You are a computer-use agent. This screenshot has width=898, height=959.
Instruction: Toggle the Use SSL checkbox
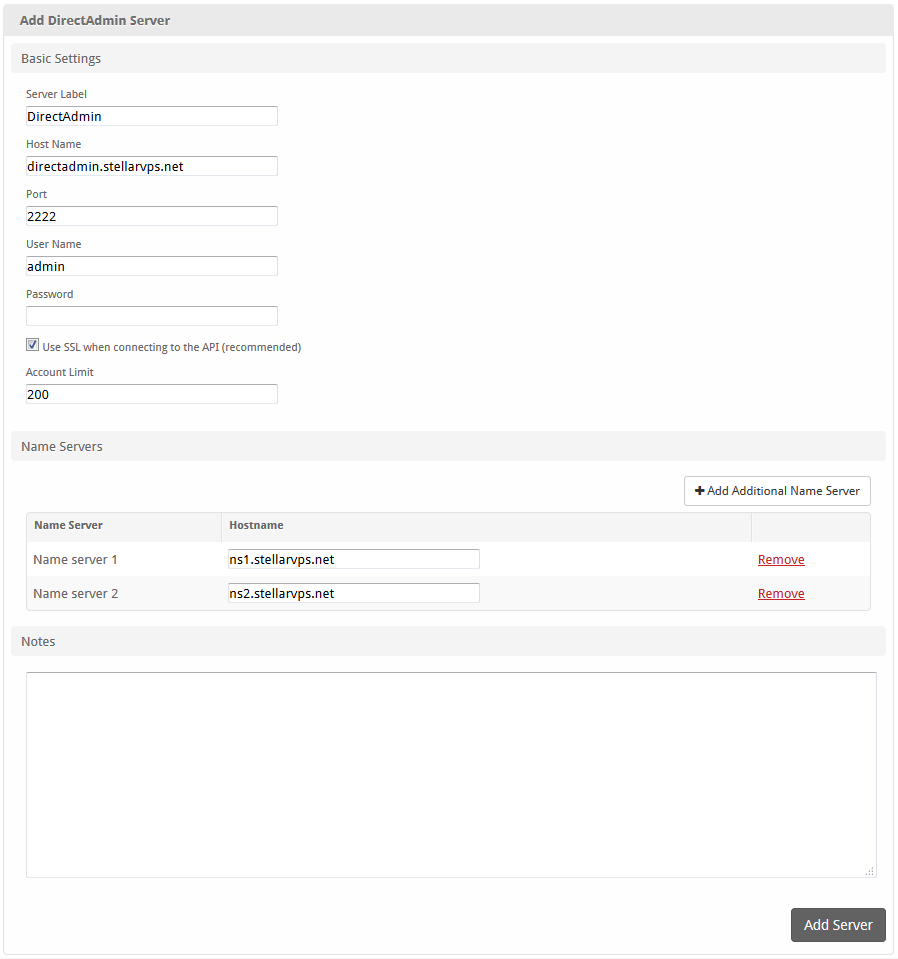coord(33,346)
